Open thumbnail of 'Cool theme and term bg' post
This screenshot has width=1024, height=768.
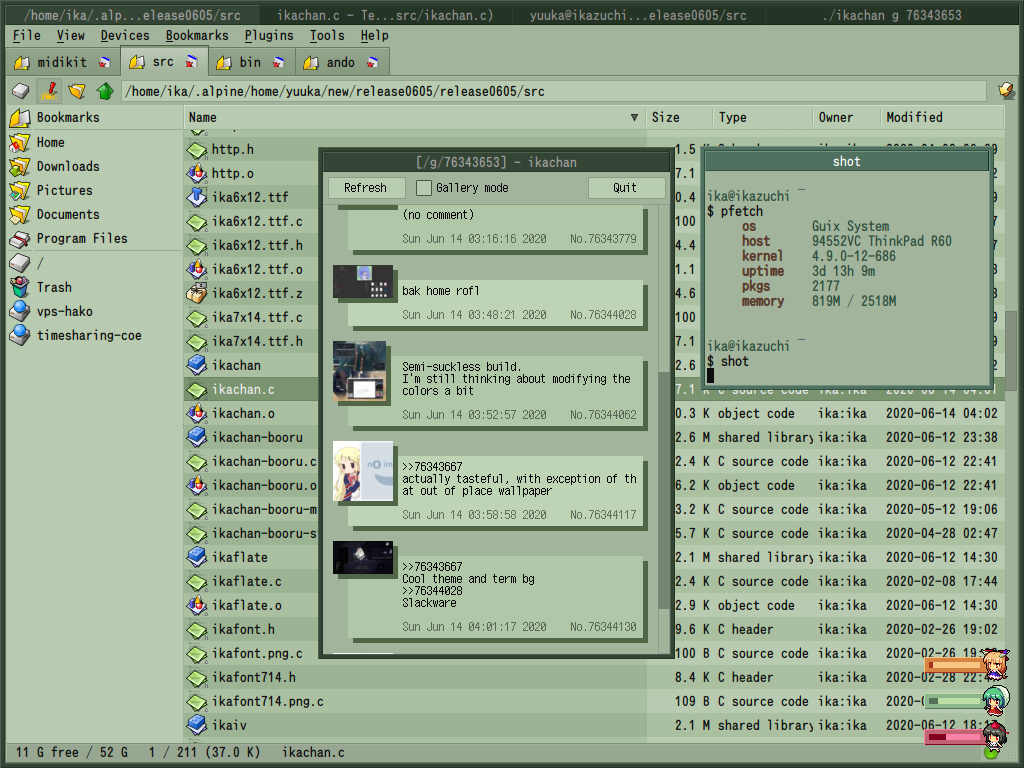[x=363, y=558]
